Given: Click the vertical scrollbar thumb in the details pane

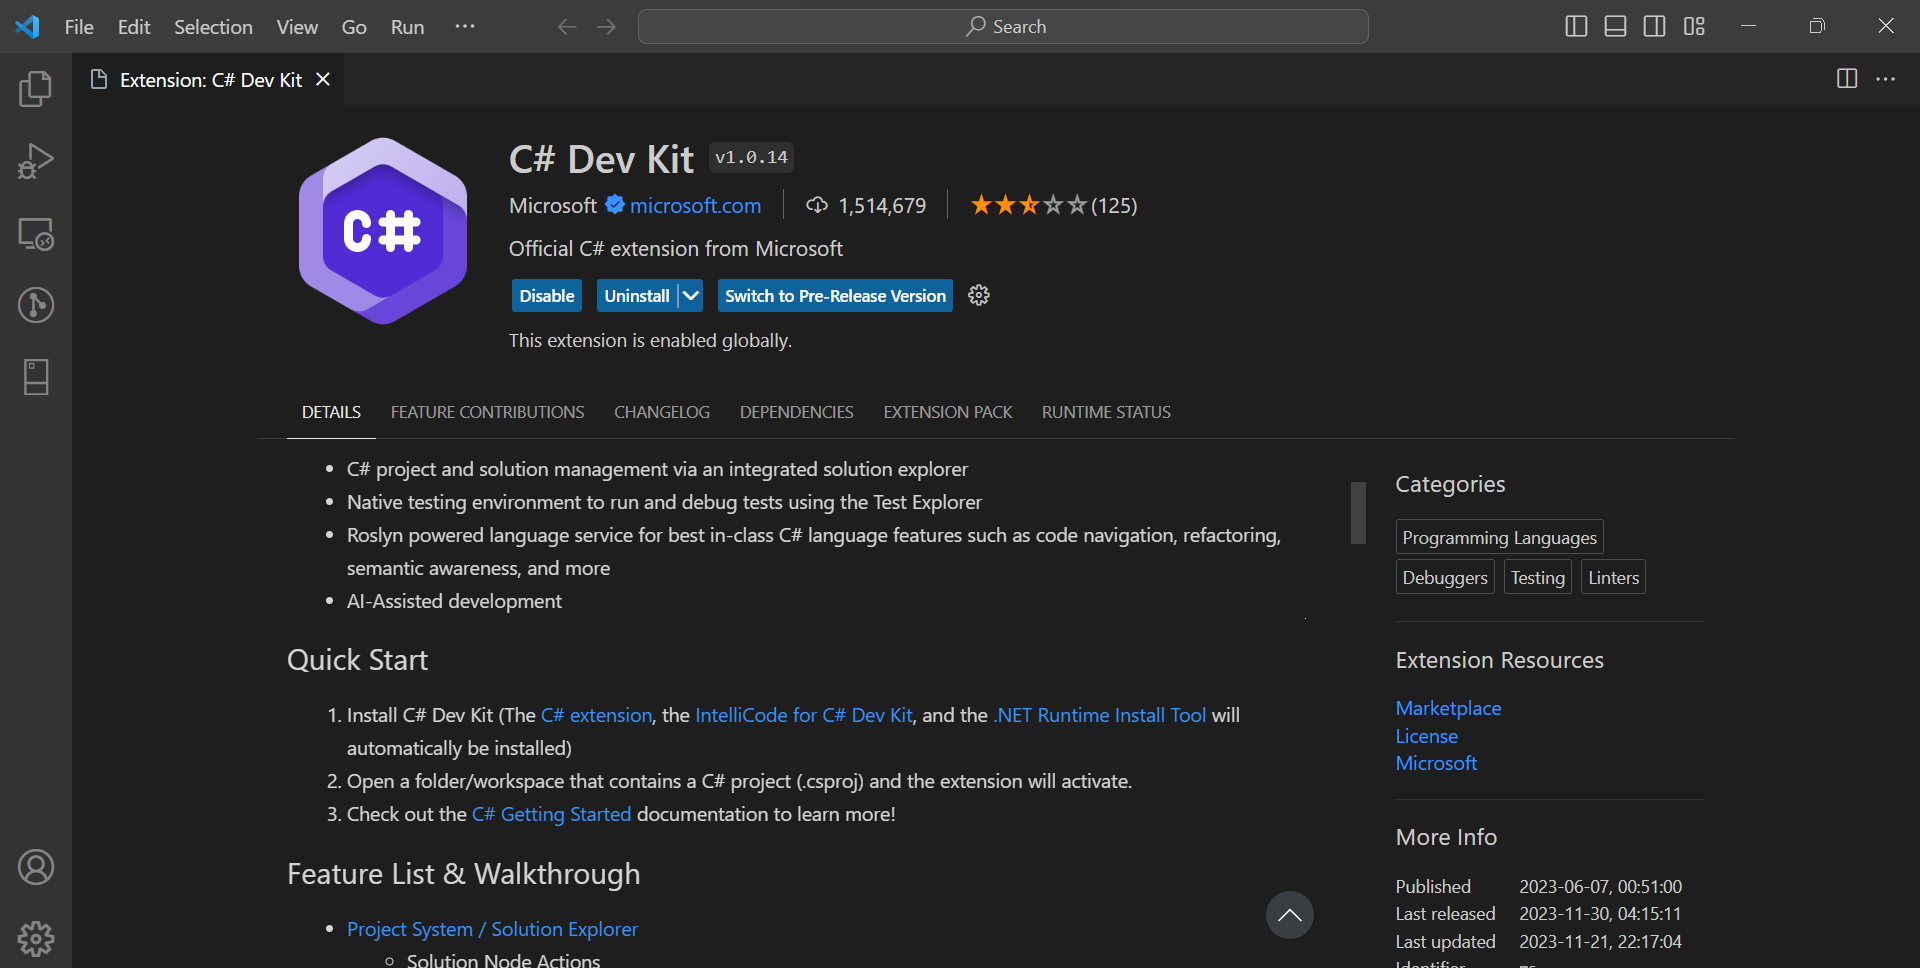Looking at the screenshot, I should (x=1357, y=513).
